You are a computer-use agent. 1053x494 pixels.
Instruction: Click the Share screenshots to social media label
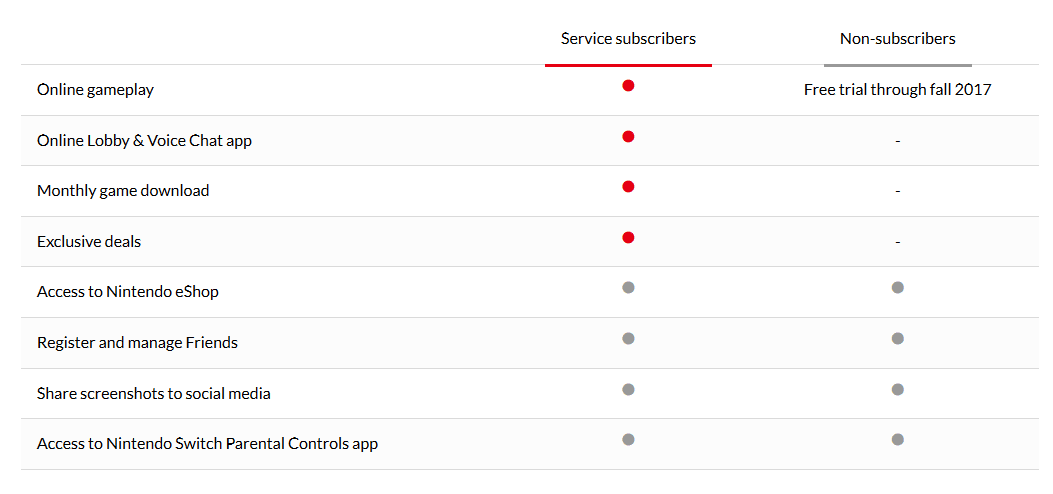click(x=154, y=393)
